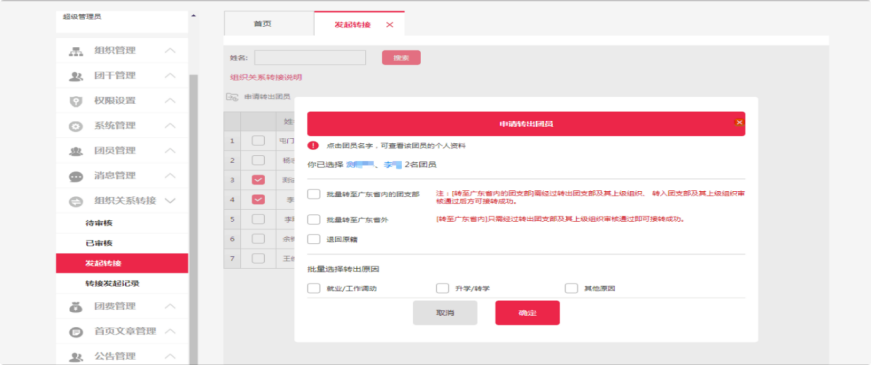Click the 权限设置 shield icon

click(x=76, y=101)
